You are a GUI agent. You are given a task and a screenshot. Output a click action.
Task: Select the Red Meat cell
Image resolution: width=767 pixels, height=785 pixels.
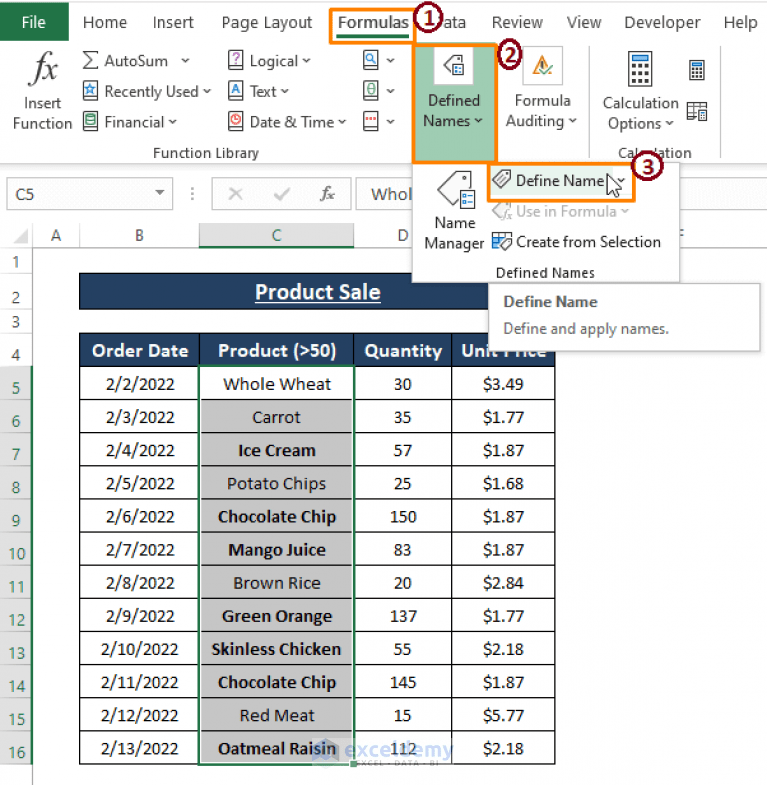point(276,715)
